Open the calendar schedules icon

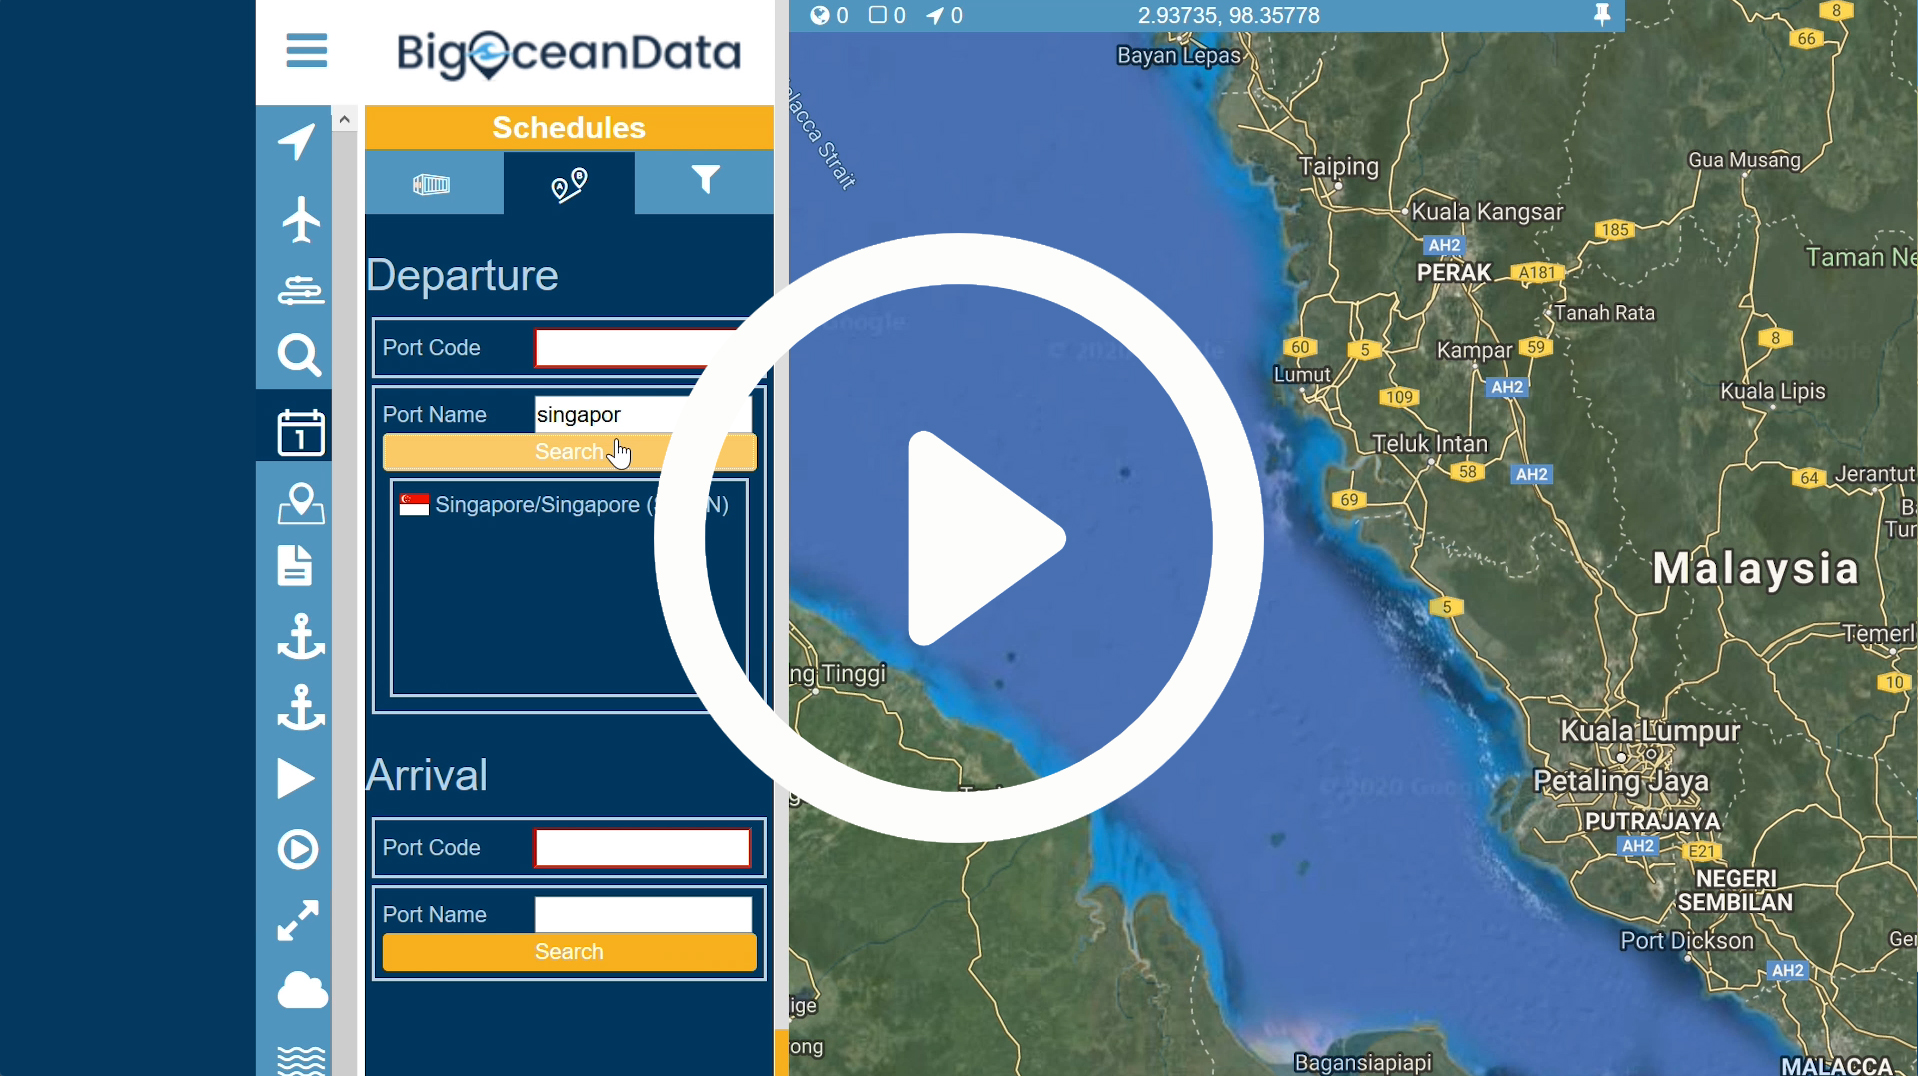pyautogui.click(x=300, y=432)
